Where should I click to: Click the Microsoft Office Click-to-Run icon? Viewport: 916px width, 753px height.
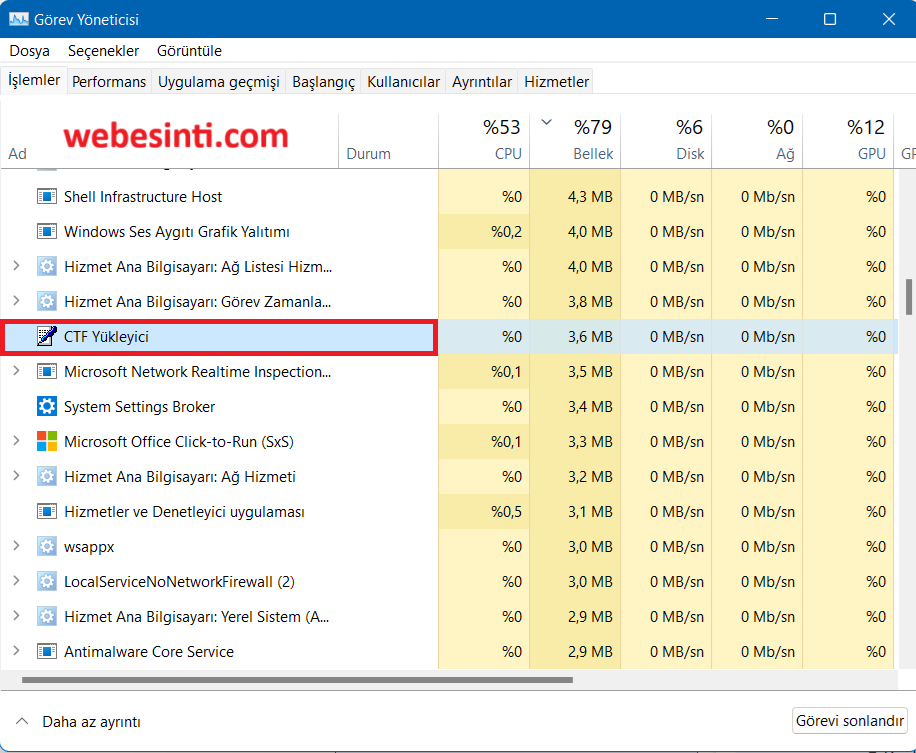point(46,442)
